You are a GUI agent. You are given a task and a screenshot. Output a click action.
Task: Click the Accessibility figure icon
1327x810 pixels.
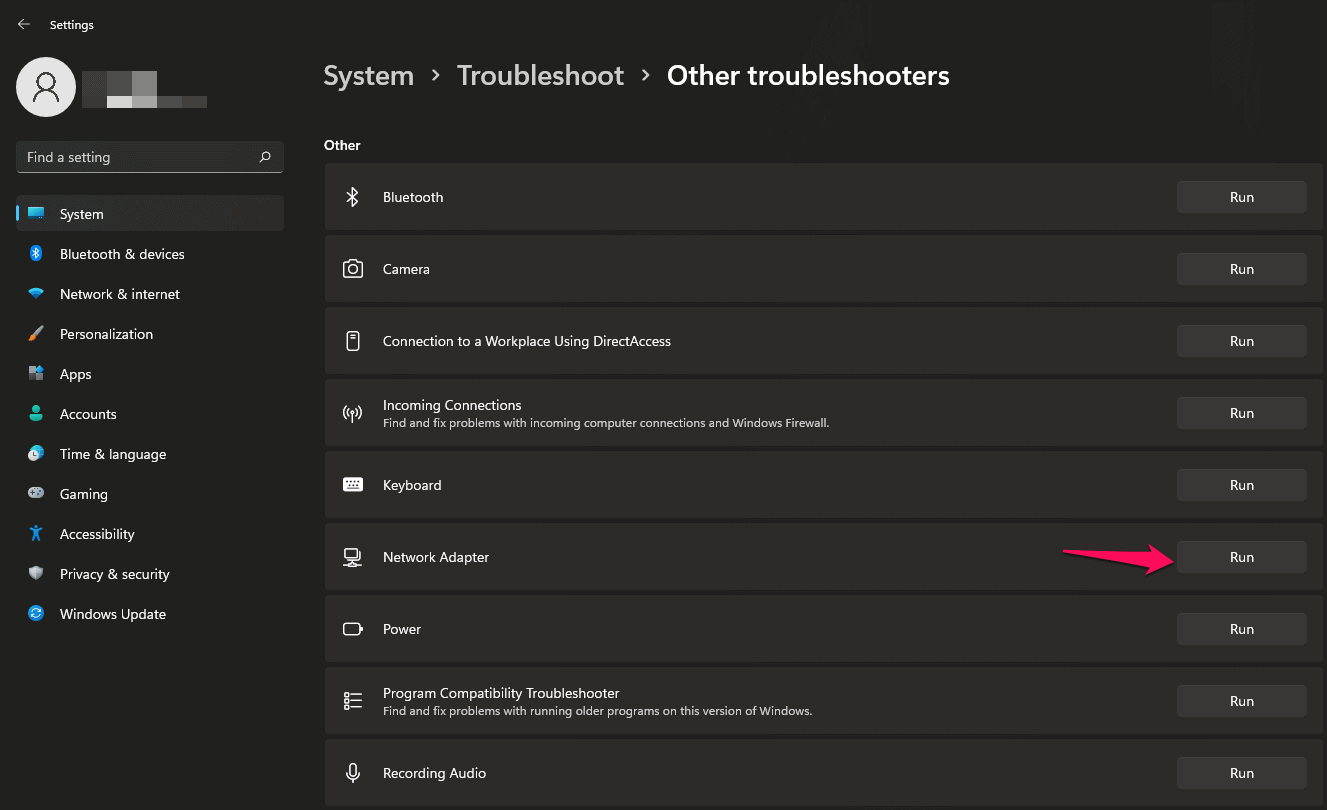pos(36,534)
